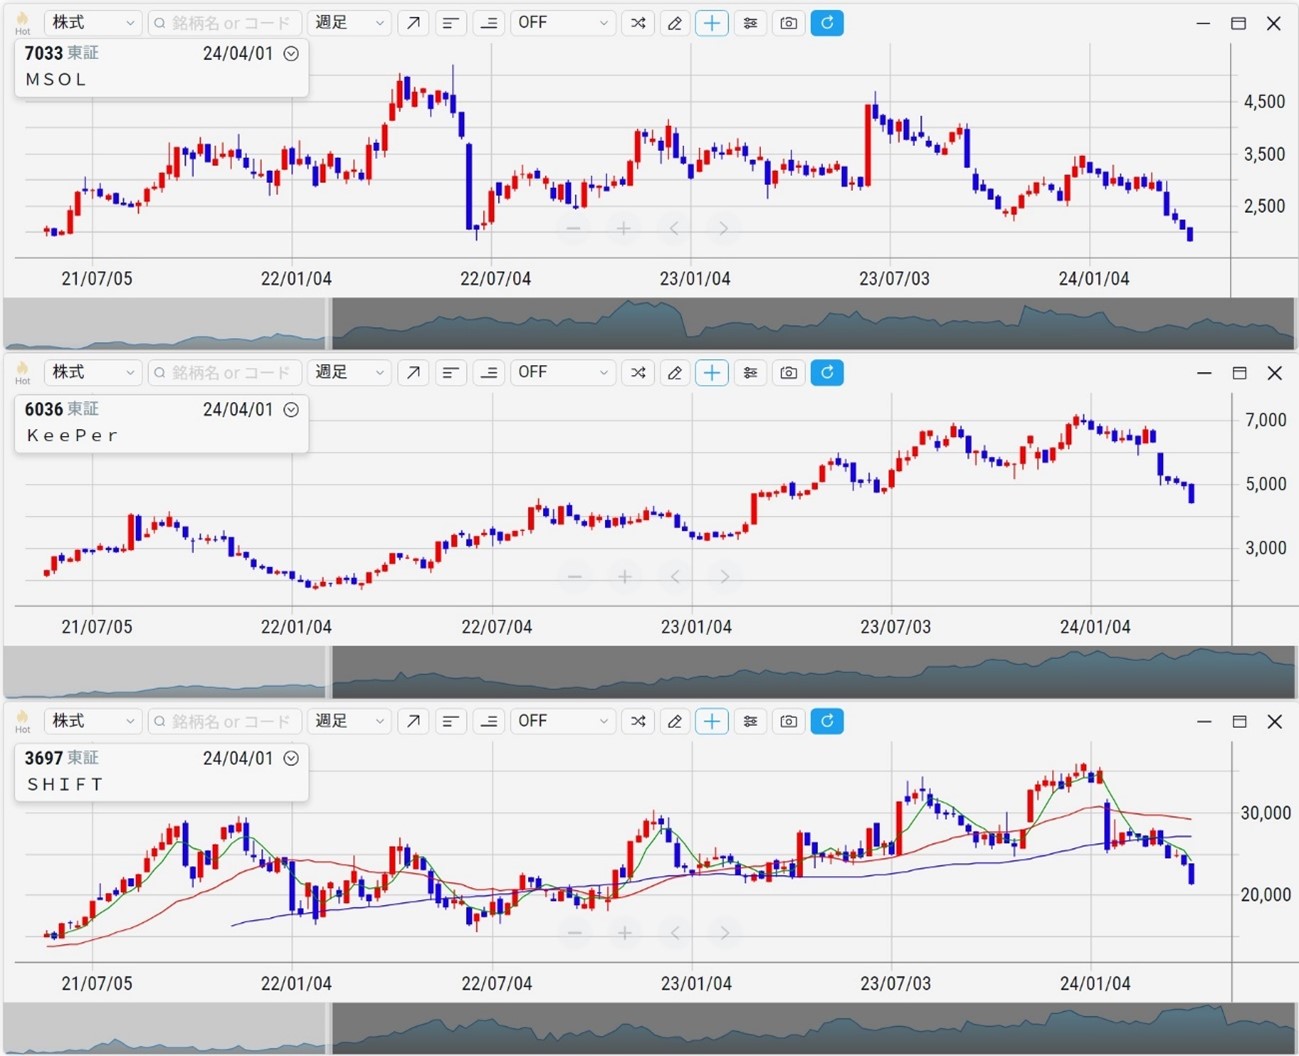Open the 株式 dropdown in SHIFT chart toolbar
The image size is (1299, 1056).
tap(92, 721)
